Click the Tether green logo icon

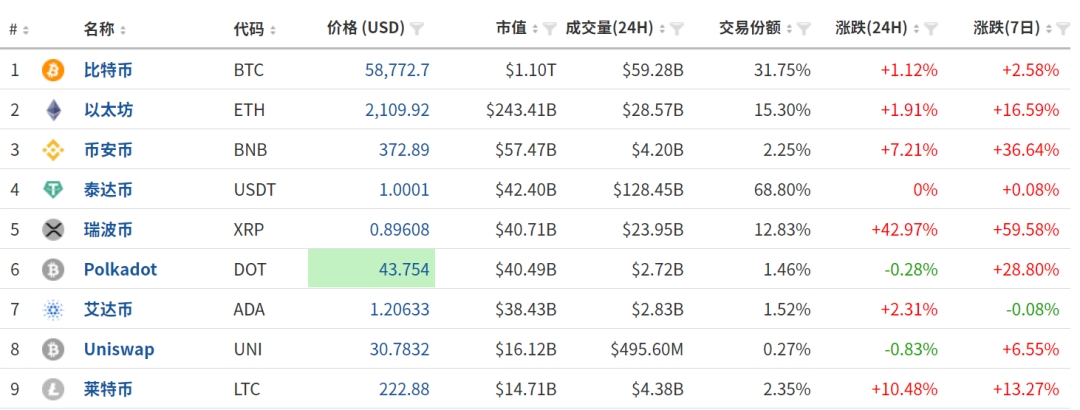click(53, 190)
